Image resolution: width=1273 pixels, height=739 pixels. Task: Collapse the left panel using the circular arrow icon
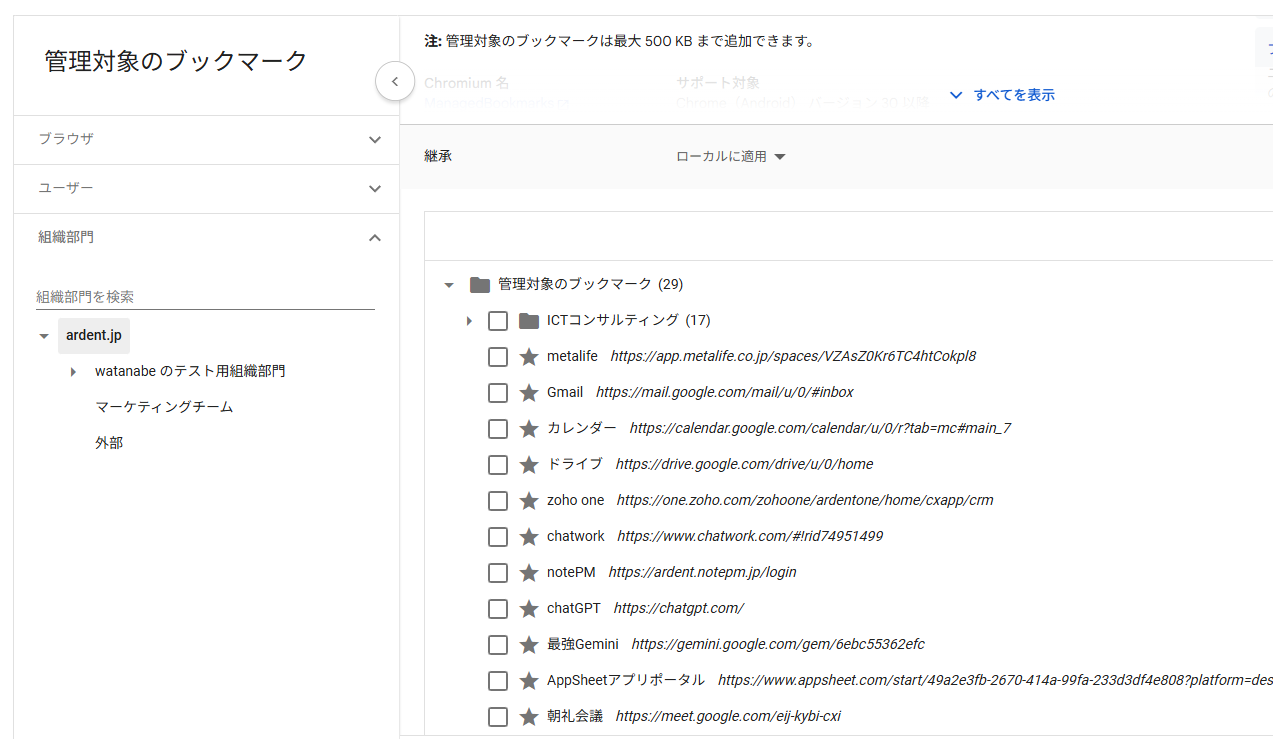point(395,81)
